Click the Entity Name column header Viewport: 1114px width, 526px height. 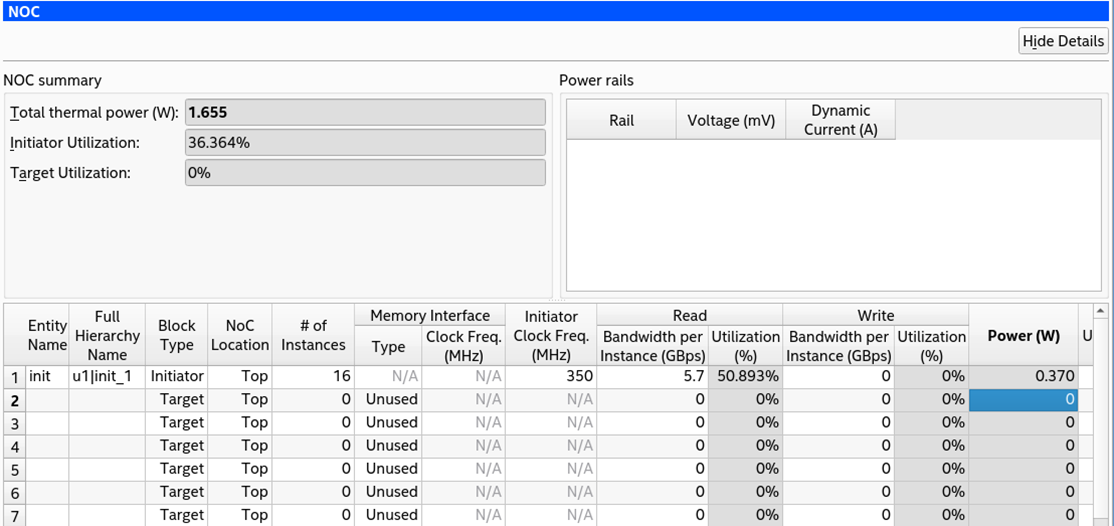click(x=47, y=335)
